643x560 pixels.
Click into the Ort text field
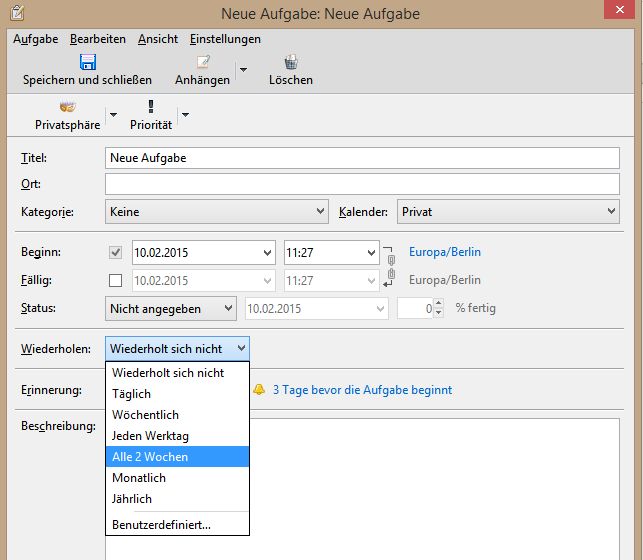click(362, 184)
